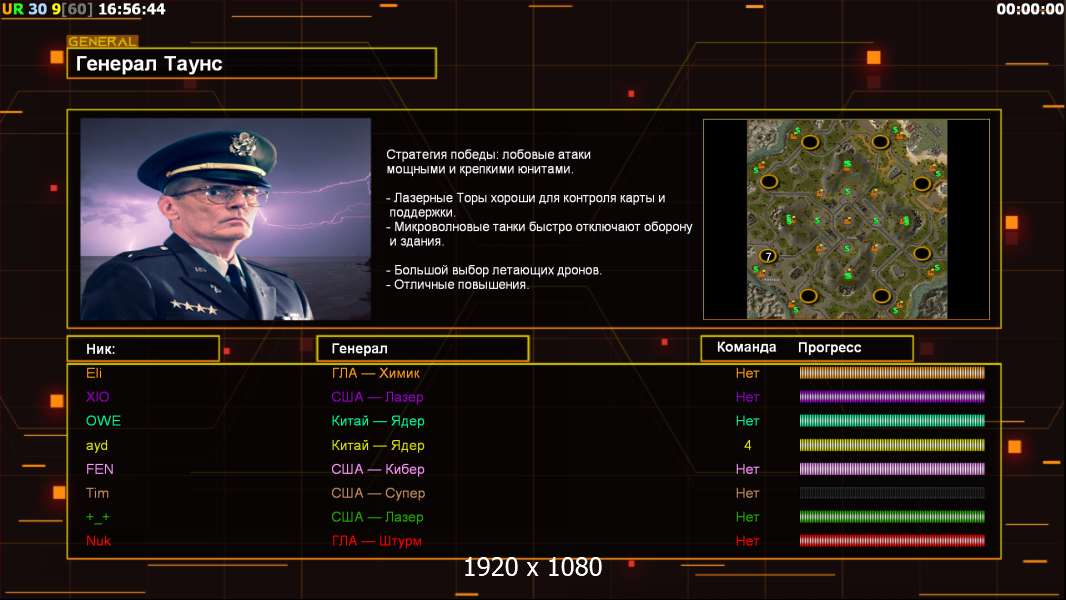
Task: Select player nickname Nuk
Action: pos(98,541)
